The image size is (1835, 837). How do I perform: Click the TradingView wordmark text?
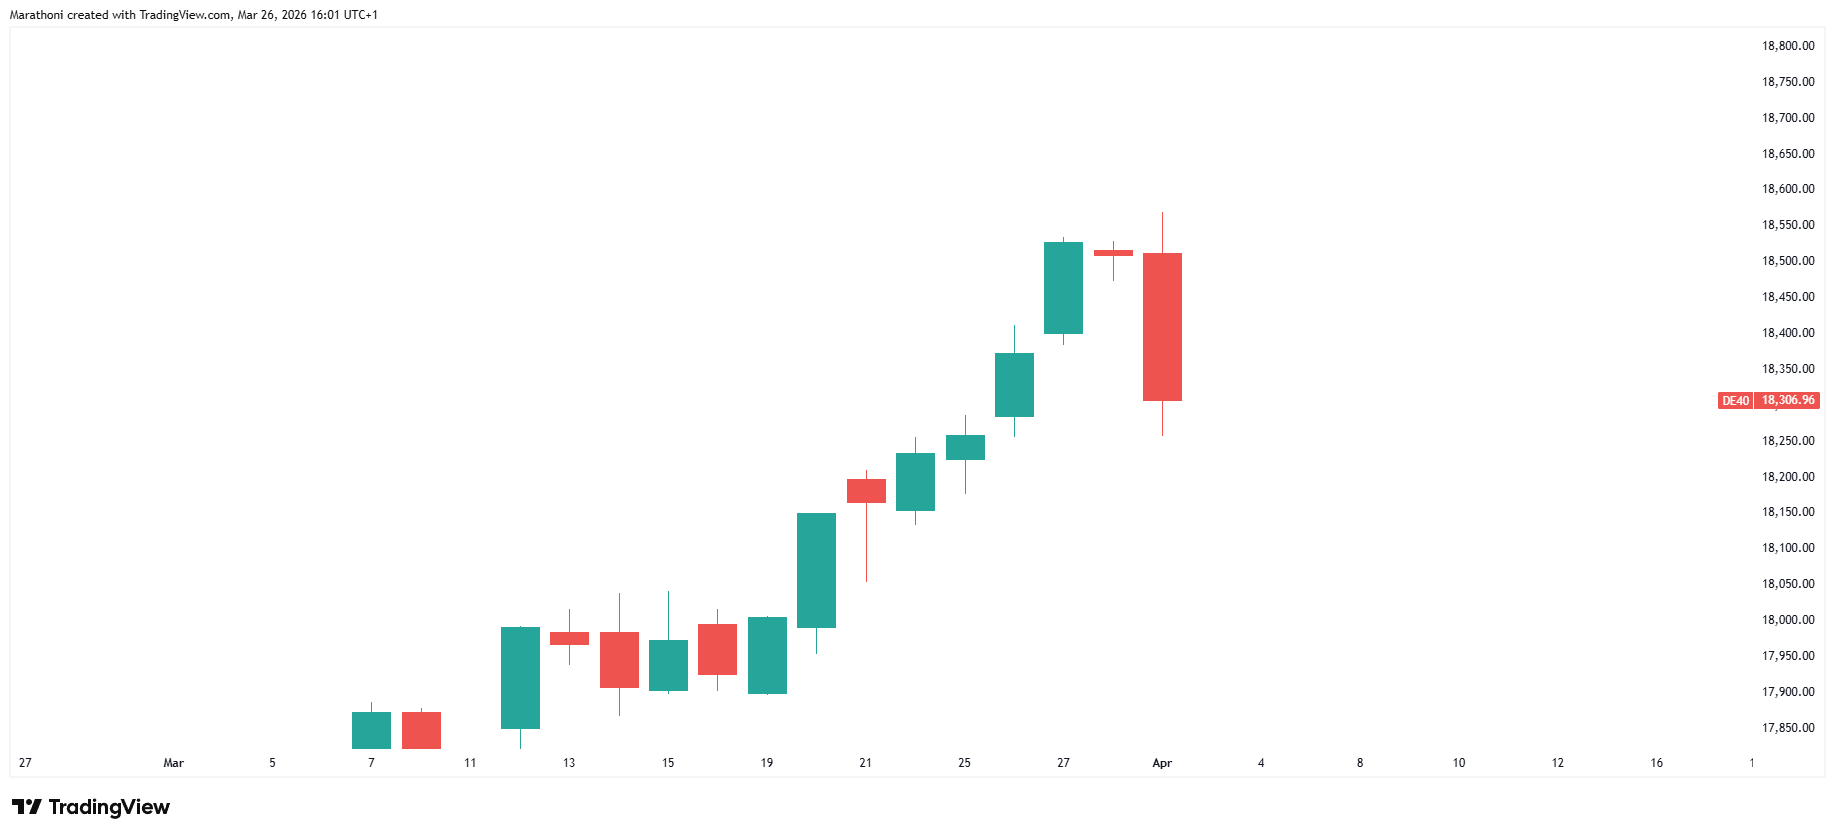[x=109, y=807]
